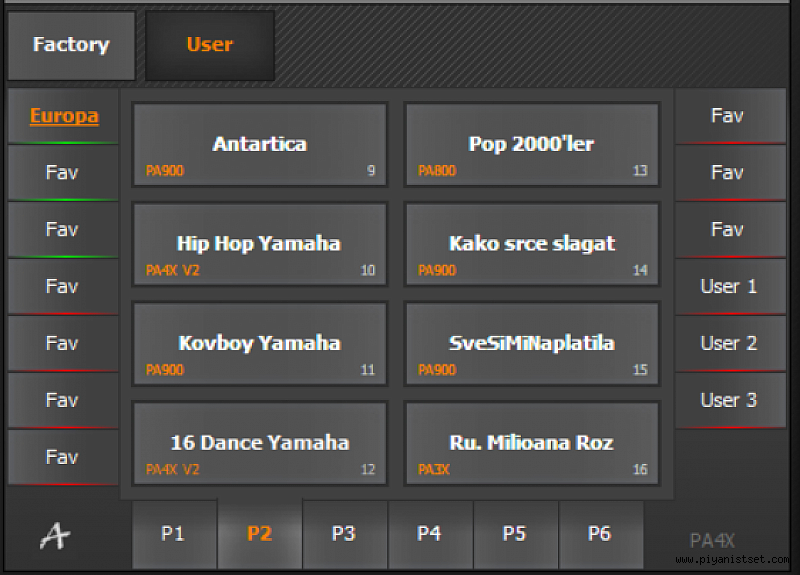The width and height of the screenshot is (800, 575).
Task: Open the Europa category
Action: [63, 116]
